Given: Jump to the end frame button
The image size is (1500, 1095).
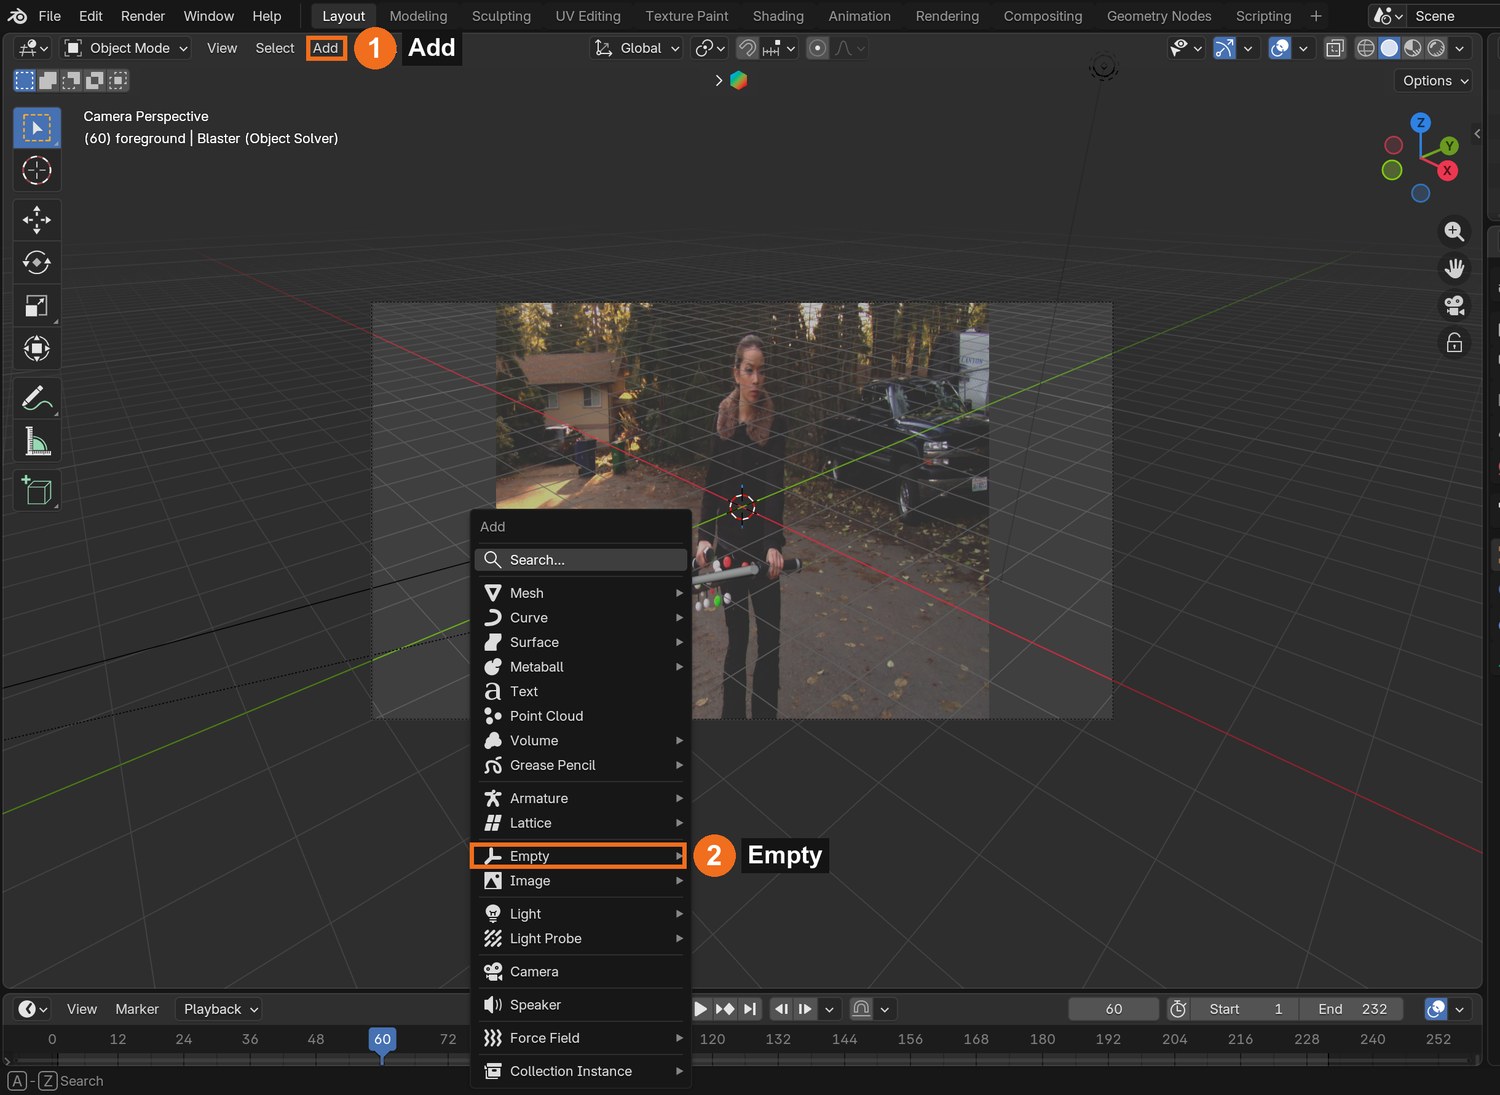Looking at the screenshot, I should pos(750,1009).
